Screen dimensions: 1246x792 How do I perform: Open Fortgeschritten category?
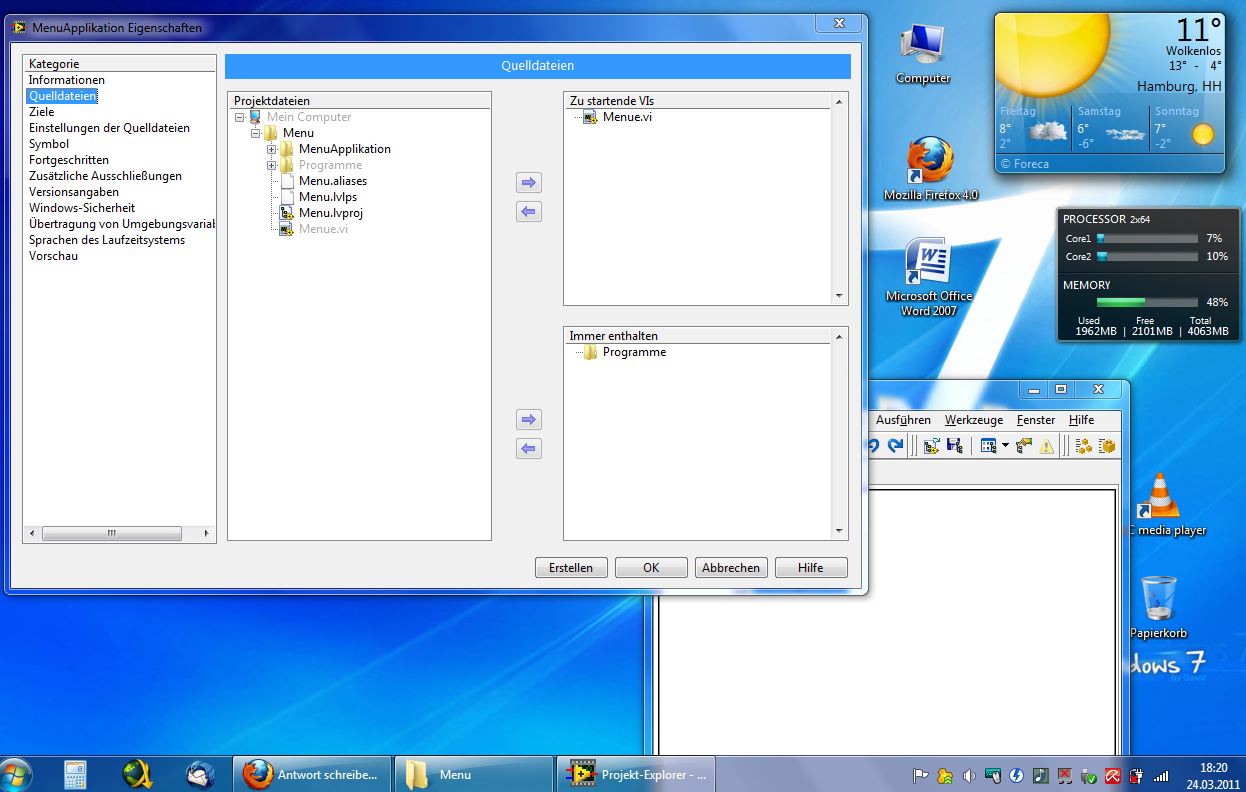click(x=69, y=160)
